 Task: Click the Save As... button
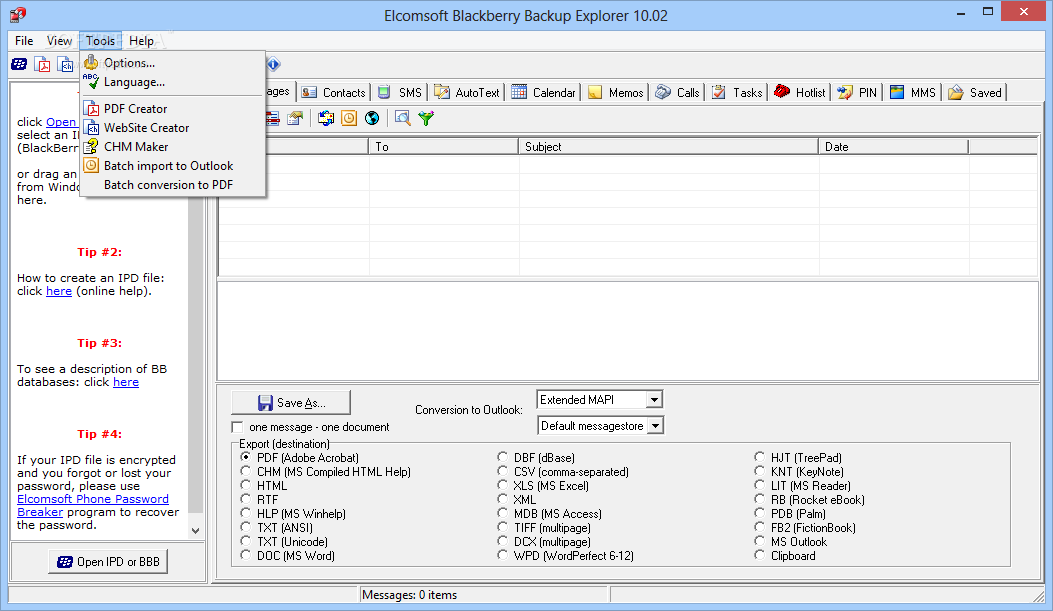291,402
